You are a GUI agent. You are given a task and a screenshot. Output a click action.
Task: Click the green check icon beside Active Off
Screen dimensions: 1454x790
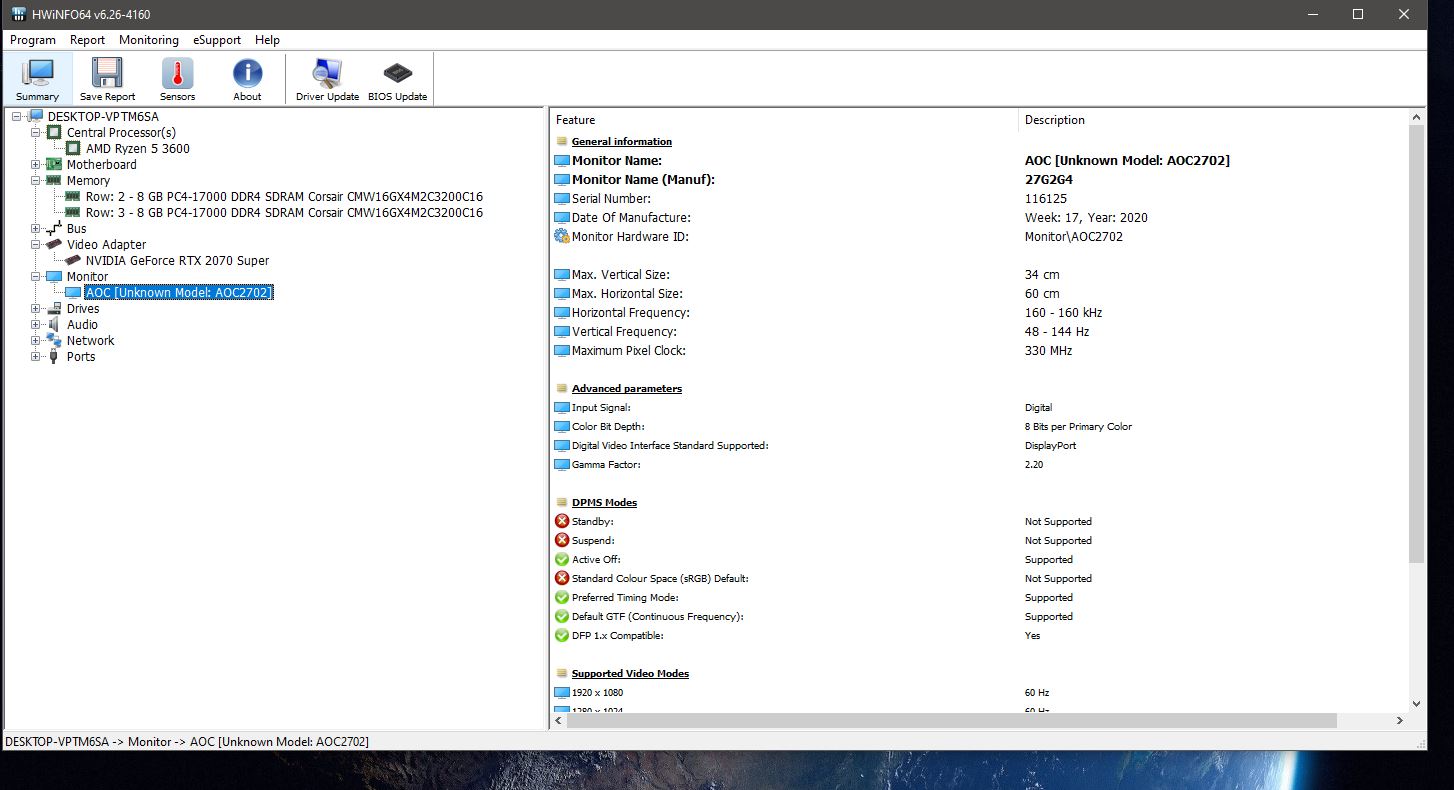561,559
